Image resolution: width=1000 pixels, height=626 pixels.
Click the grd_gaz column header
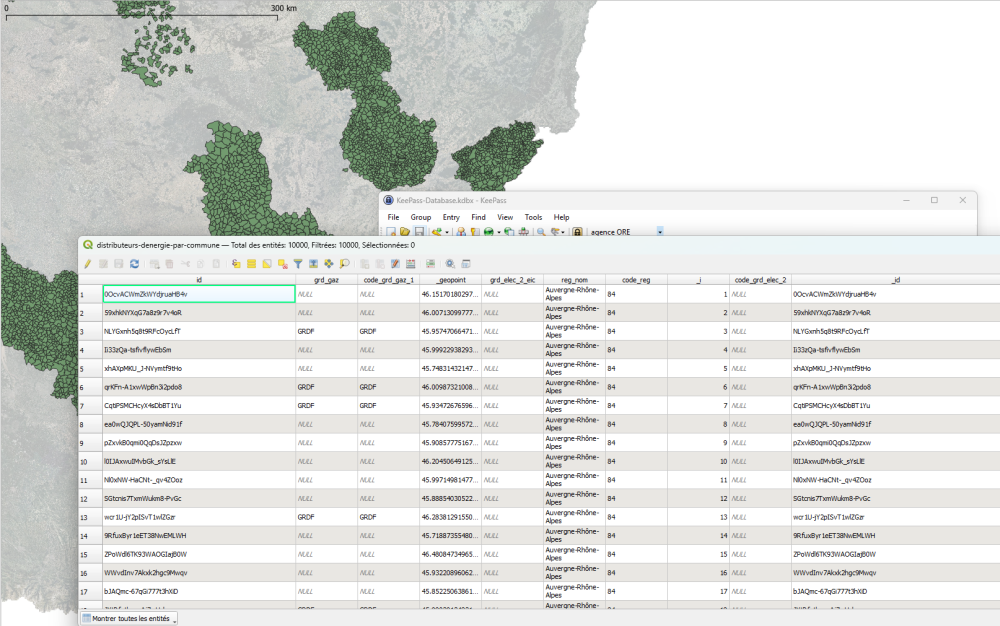click(326, 280)
